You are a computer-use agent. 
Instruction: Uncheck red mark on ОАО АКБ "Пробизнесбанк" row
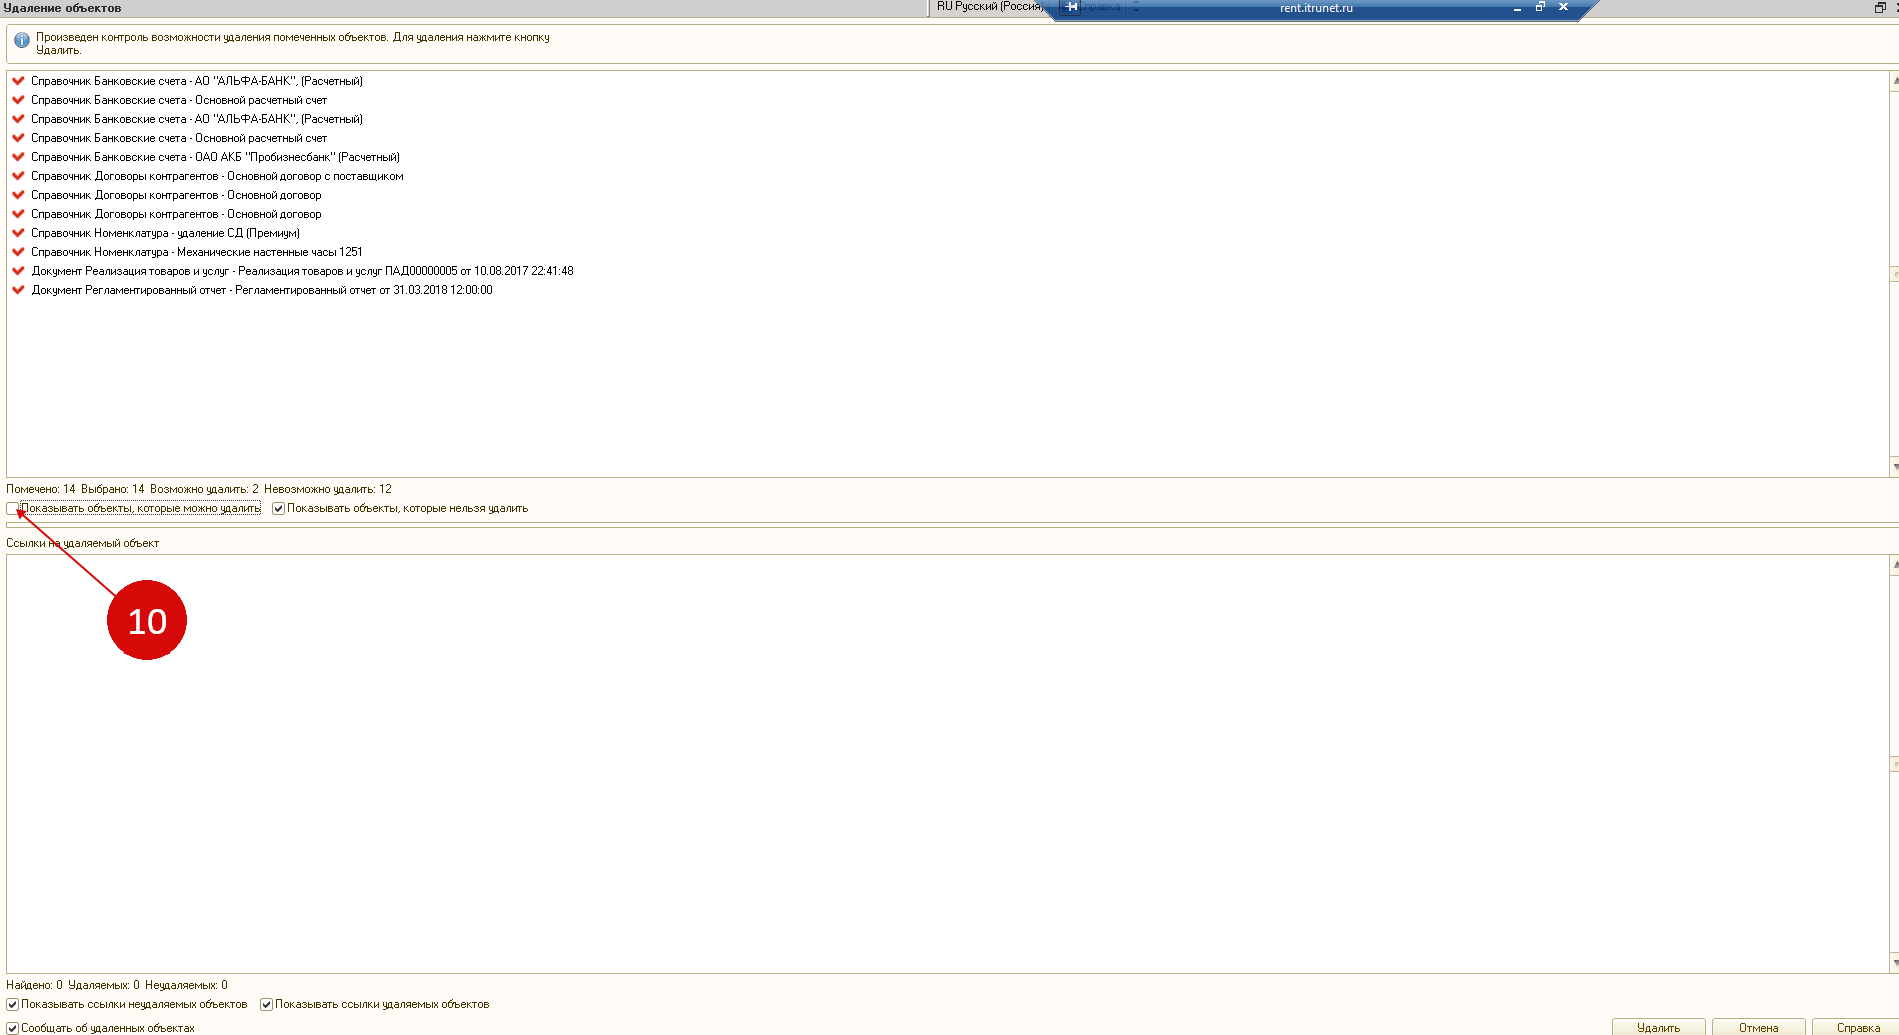coord(18,157)
